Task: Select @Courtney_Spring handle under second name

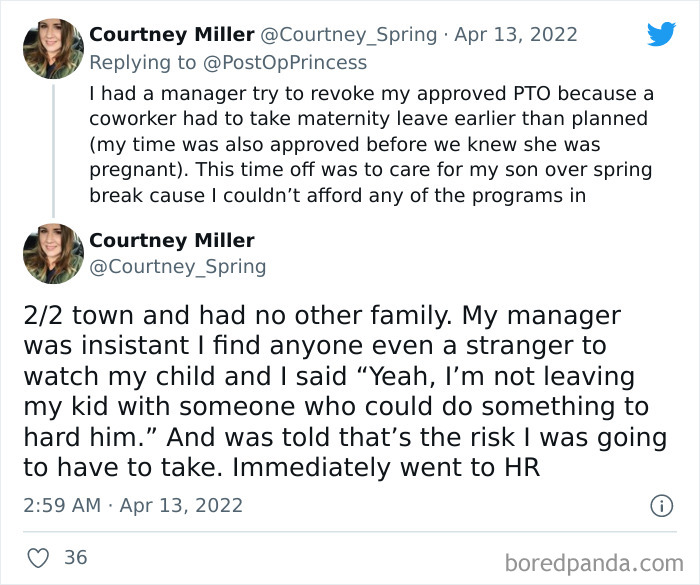Action: [177, 266]
